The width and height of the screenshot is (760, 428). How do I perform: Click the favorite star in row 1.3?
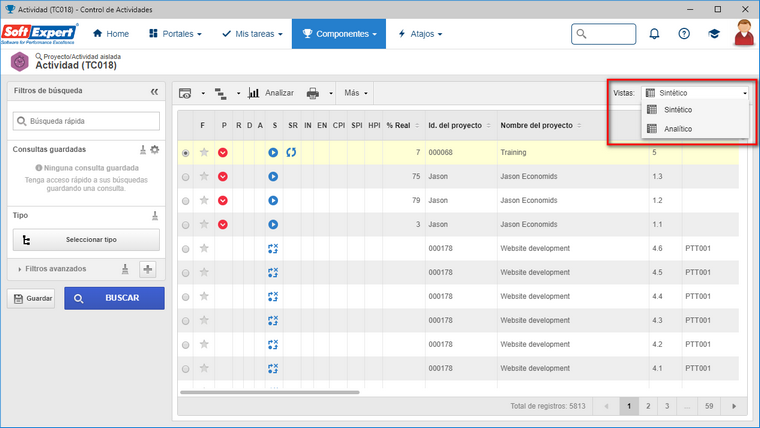(x=204, y=176)
